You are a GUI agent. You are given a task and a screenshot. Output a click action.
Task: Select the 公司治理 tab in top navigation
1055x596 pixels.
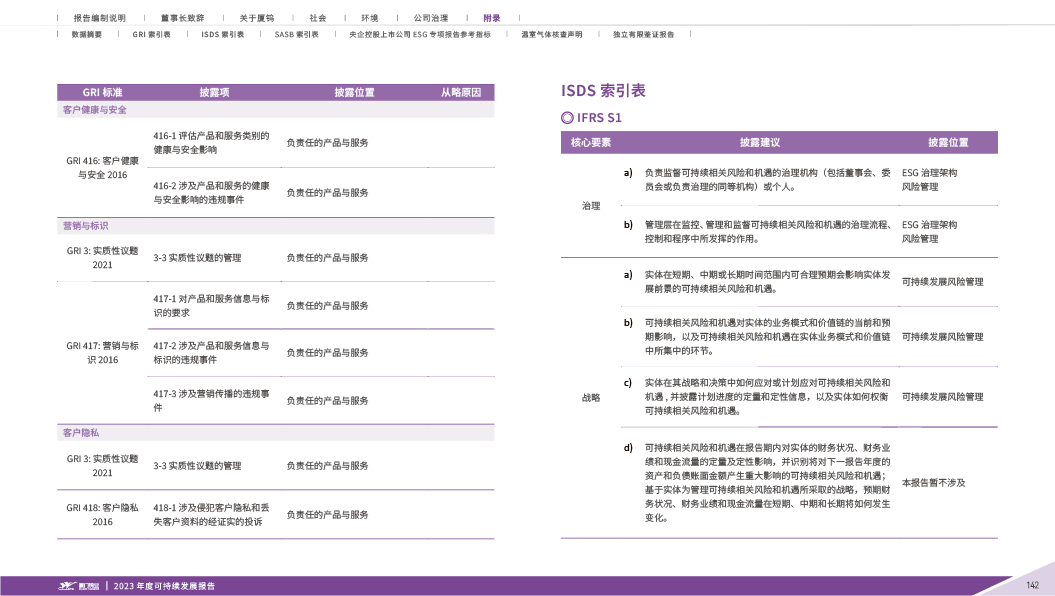click(x=429, y=18)
